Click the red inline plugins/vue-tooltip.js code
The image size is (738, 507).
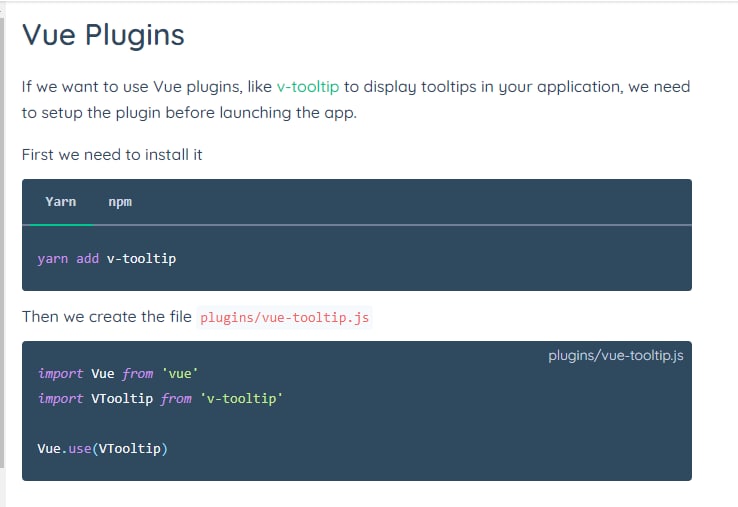284,318
